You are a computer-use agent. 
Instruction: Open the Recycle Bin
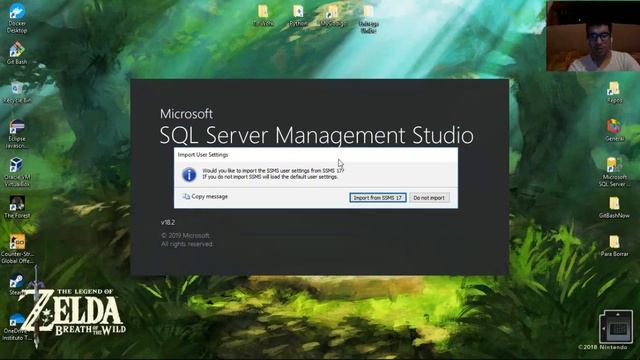click(17, 92)
